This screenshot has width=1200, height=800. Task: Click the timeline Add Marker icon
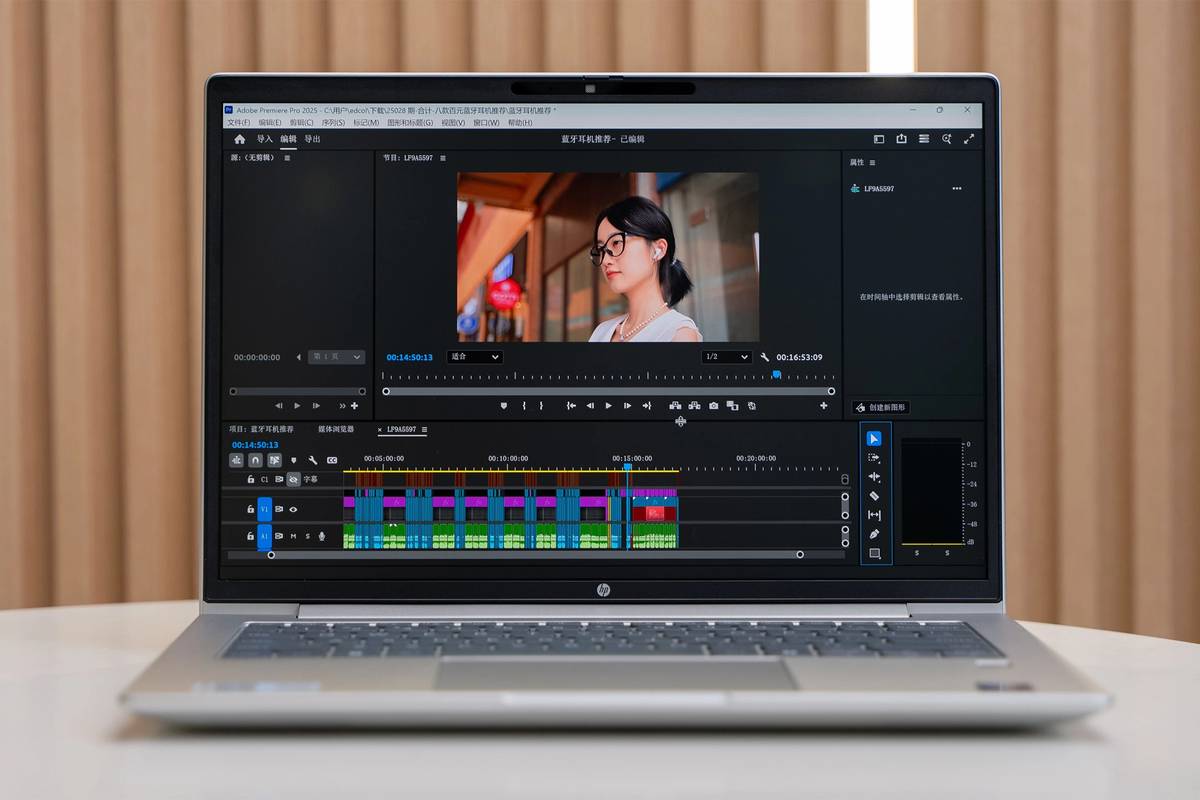[293, 460]
